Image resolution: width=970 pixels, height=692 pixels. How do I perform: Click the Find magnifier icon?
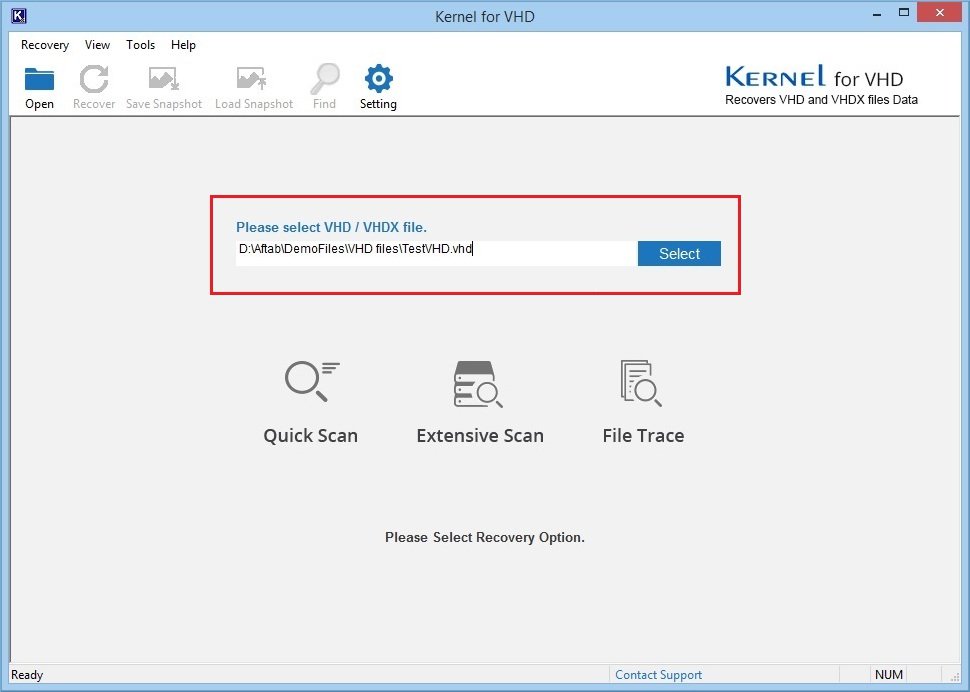(x=325, y=79)
